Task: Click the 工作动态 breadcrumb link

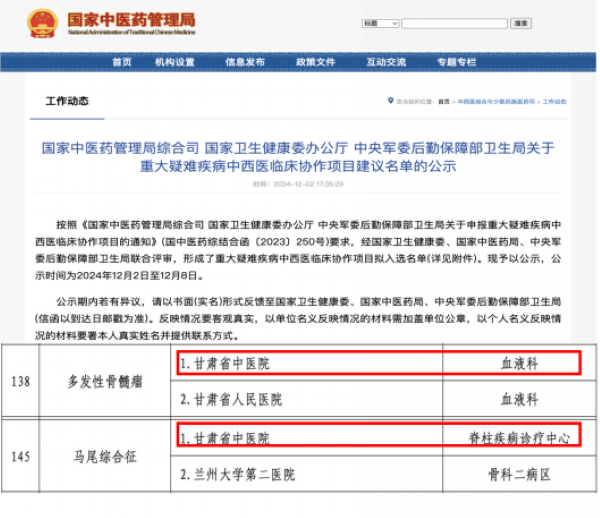Action: tap(554, 102)
